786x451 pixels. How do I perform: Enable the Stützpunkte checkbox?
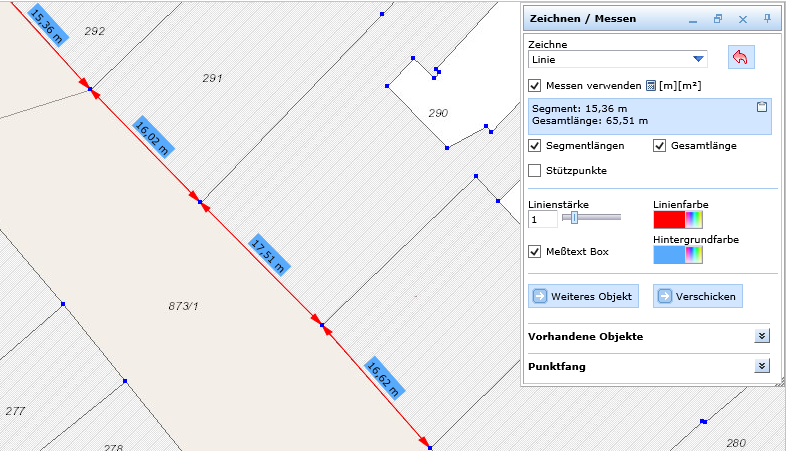pyautogui.click(x=534, y=171)
